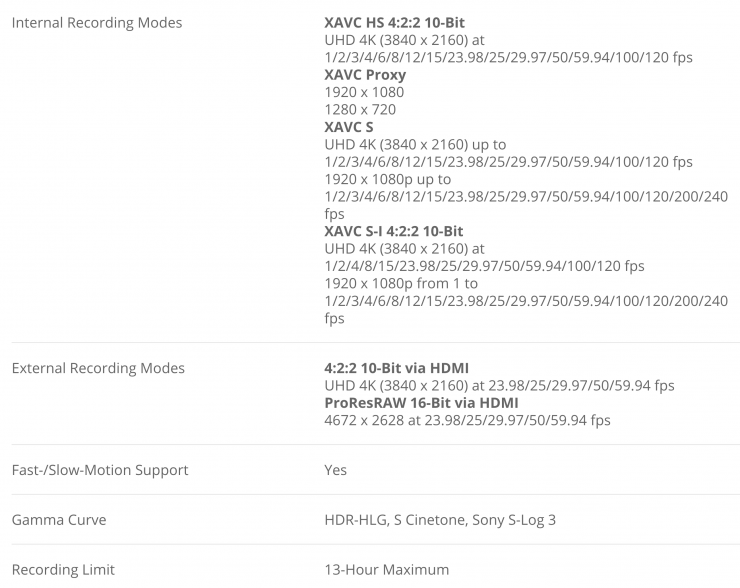
Task: Click the Recording Limit label
Action: [x=63, y=570]
